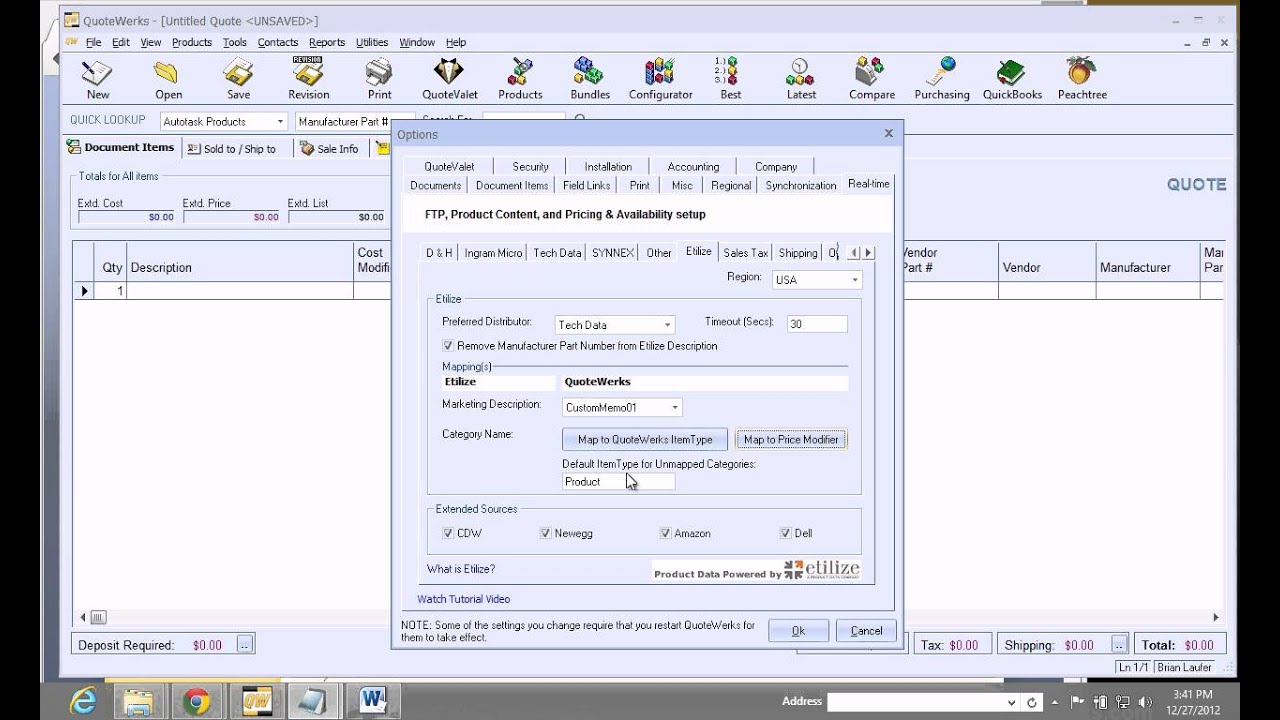Save the quote using Save icon

pyautogui.click(x=238, y=79)
